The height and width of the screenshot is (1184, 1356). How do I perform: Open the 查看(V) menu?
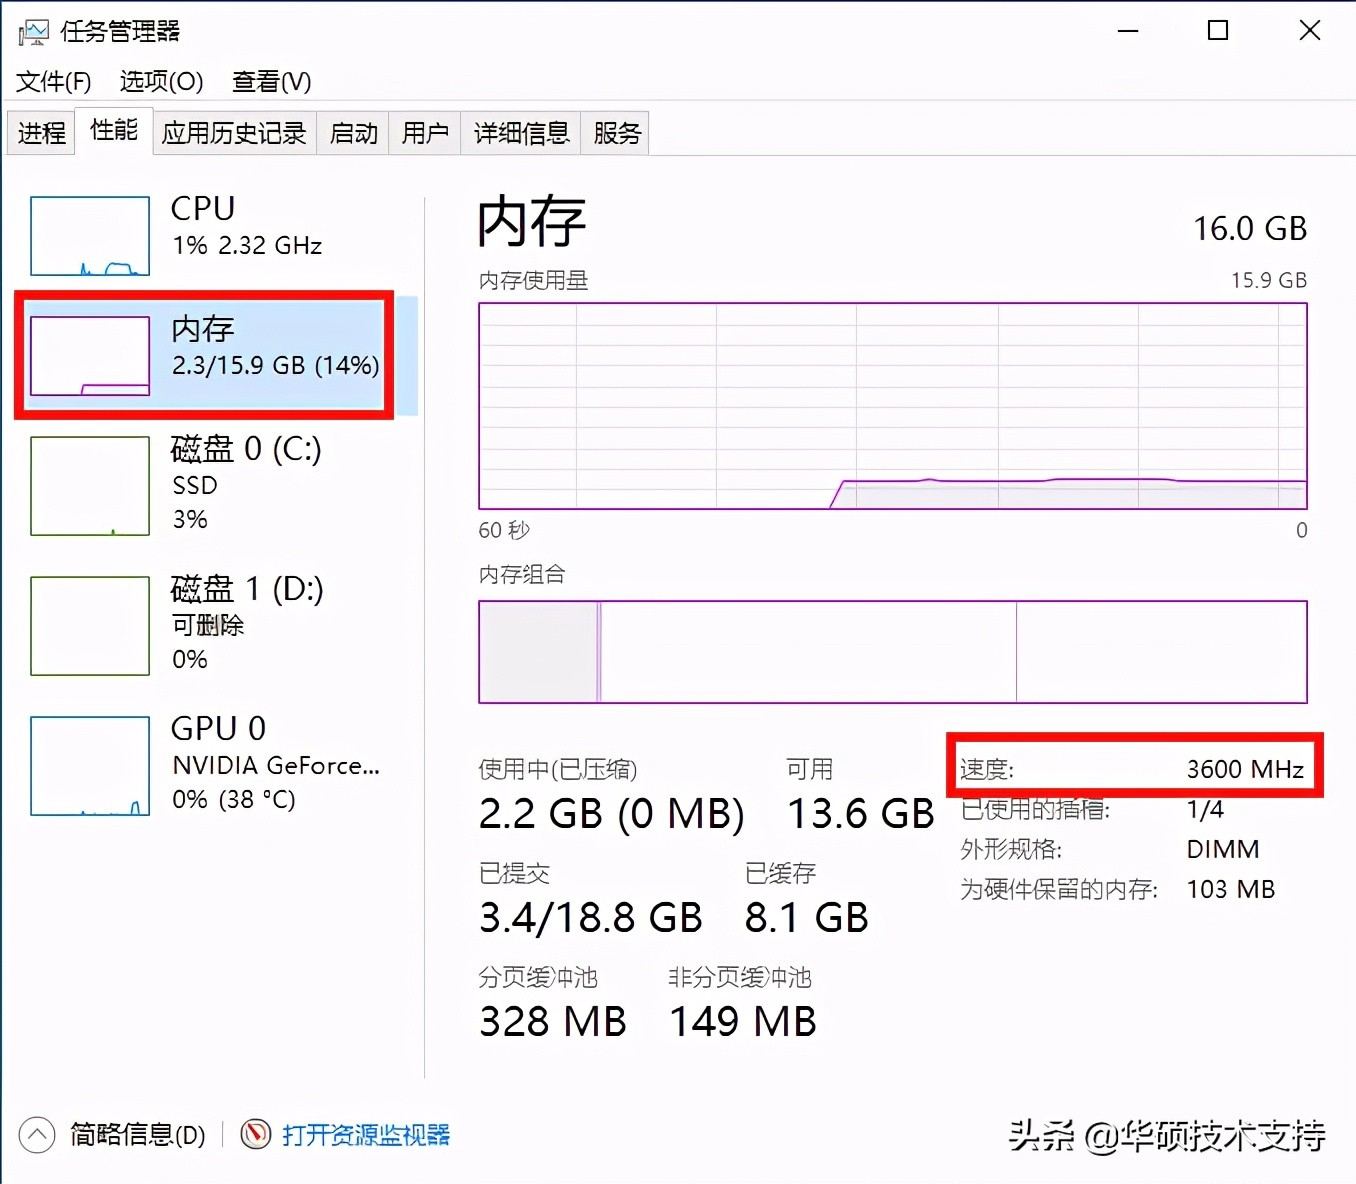(x=270, y=82)
